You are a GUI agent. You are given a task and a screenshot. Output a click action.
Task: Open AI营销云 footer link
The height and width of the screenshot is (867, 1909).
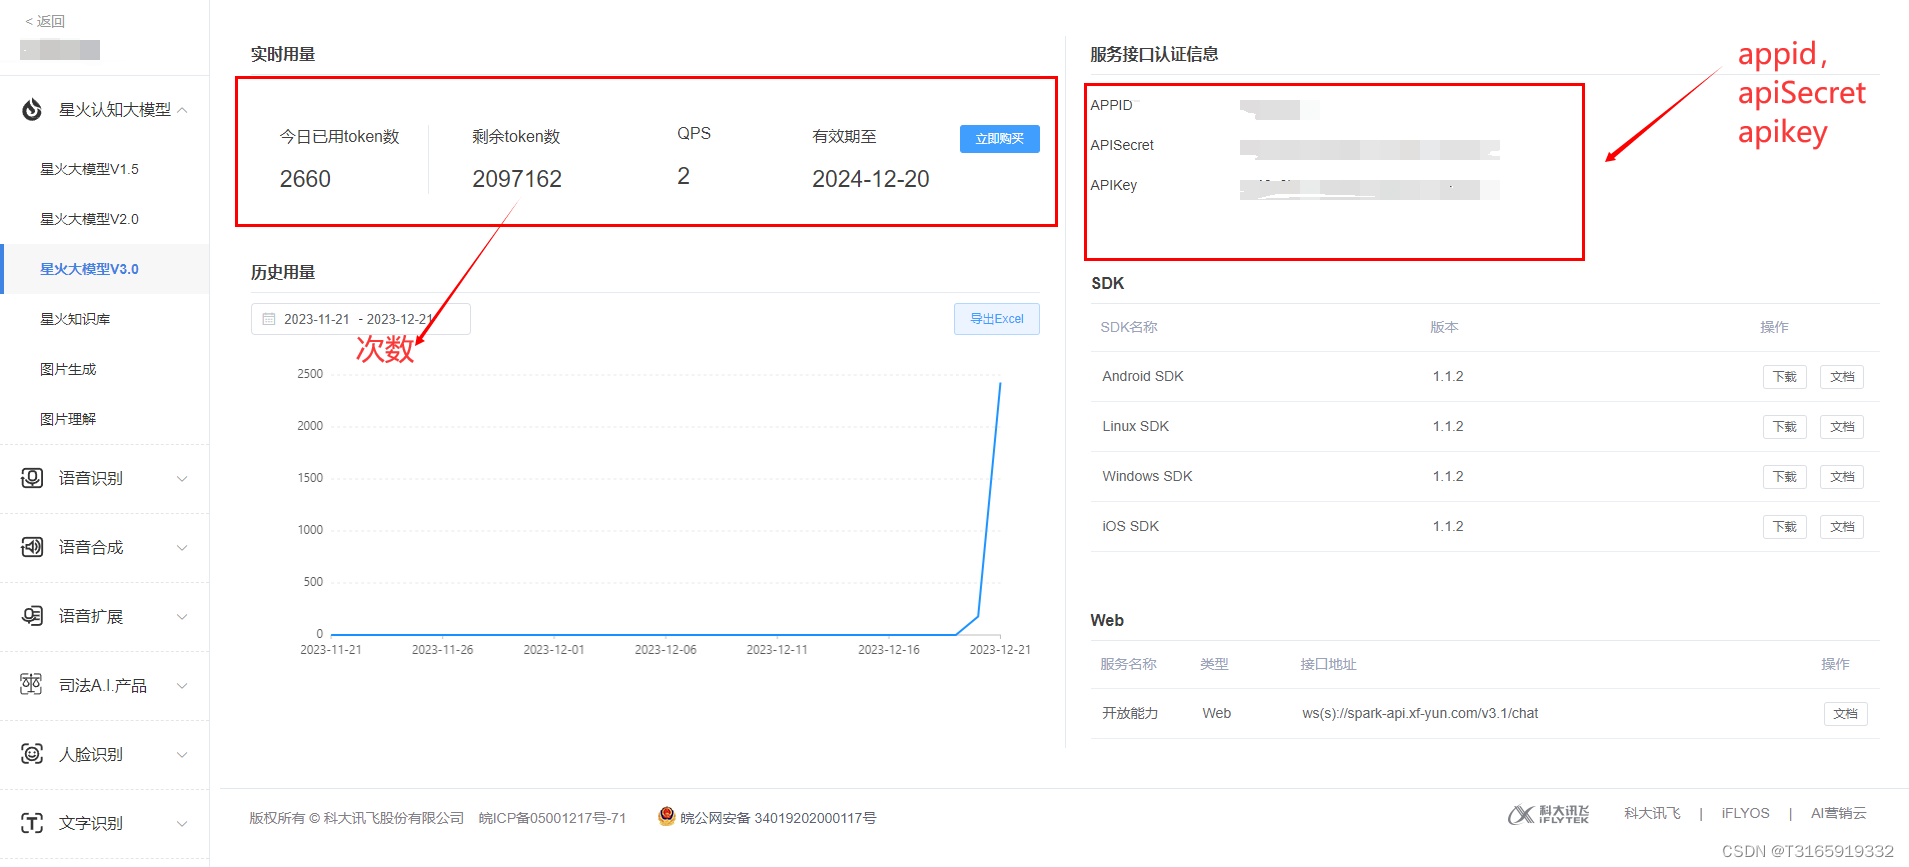[1838, 813]
